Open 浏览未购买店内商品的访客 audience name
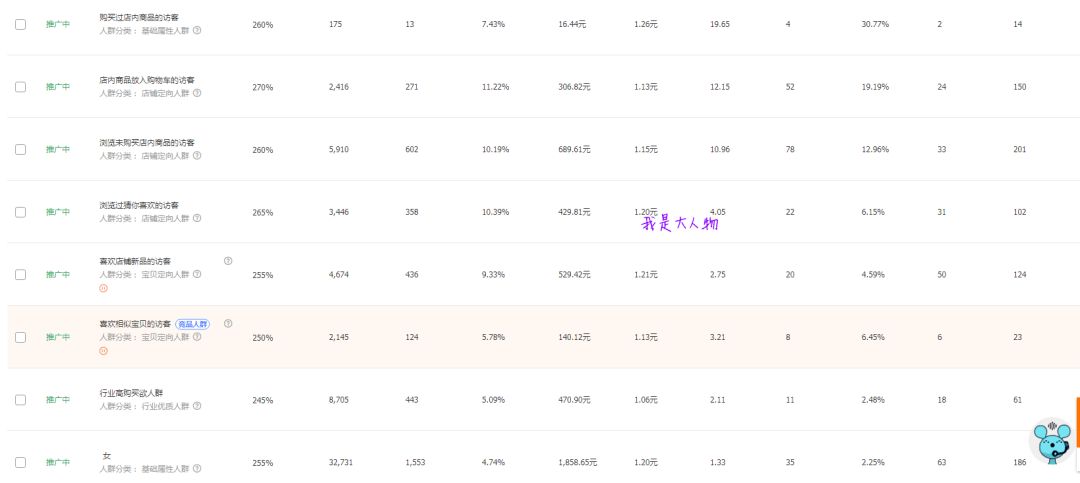The width and height of the screenshot is (1080, 483). tap(146, 143)
